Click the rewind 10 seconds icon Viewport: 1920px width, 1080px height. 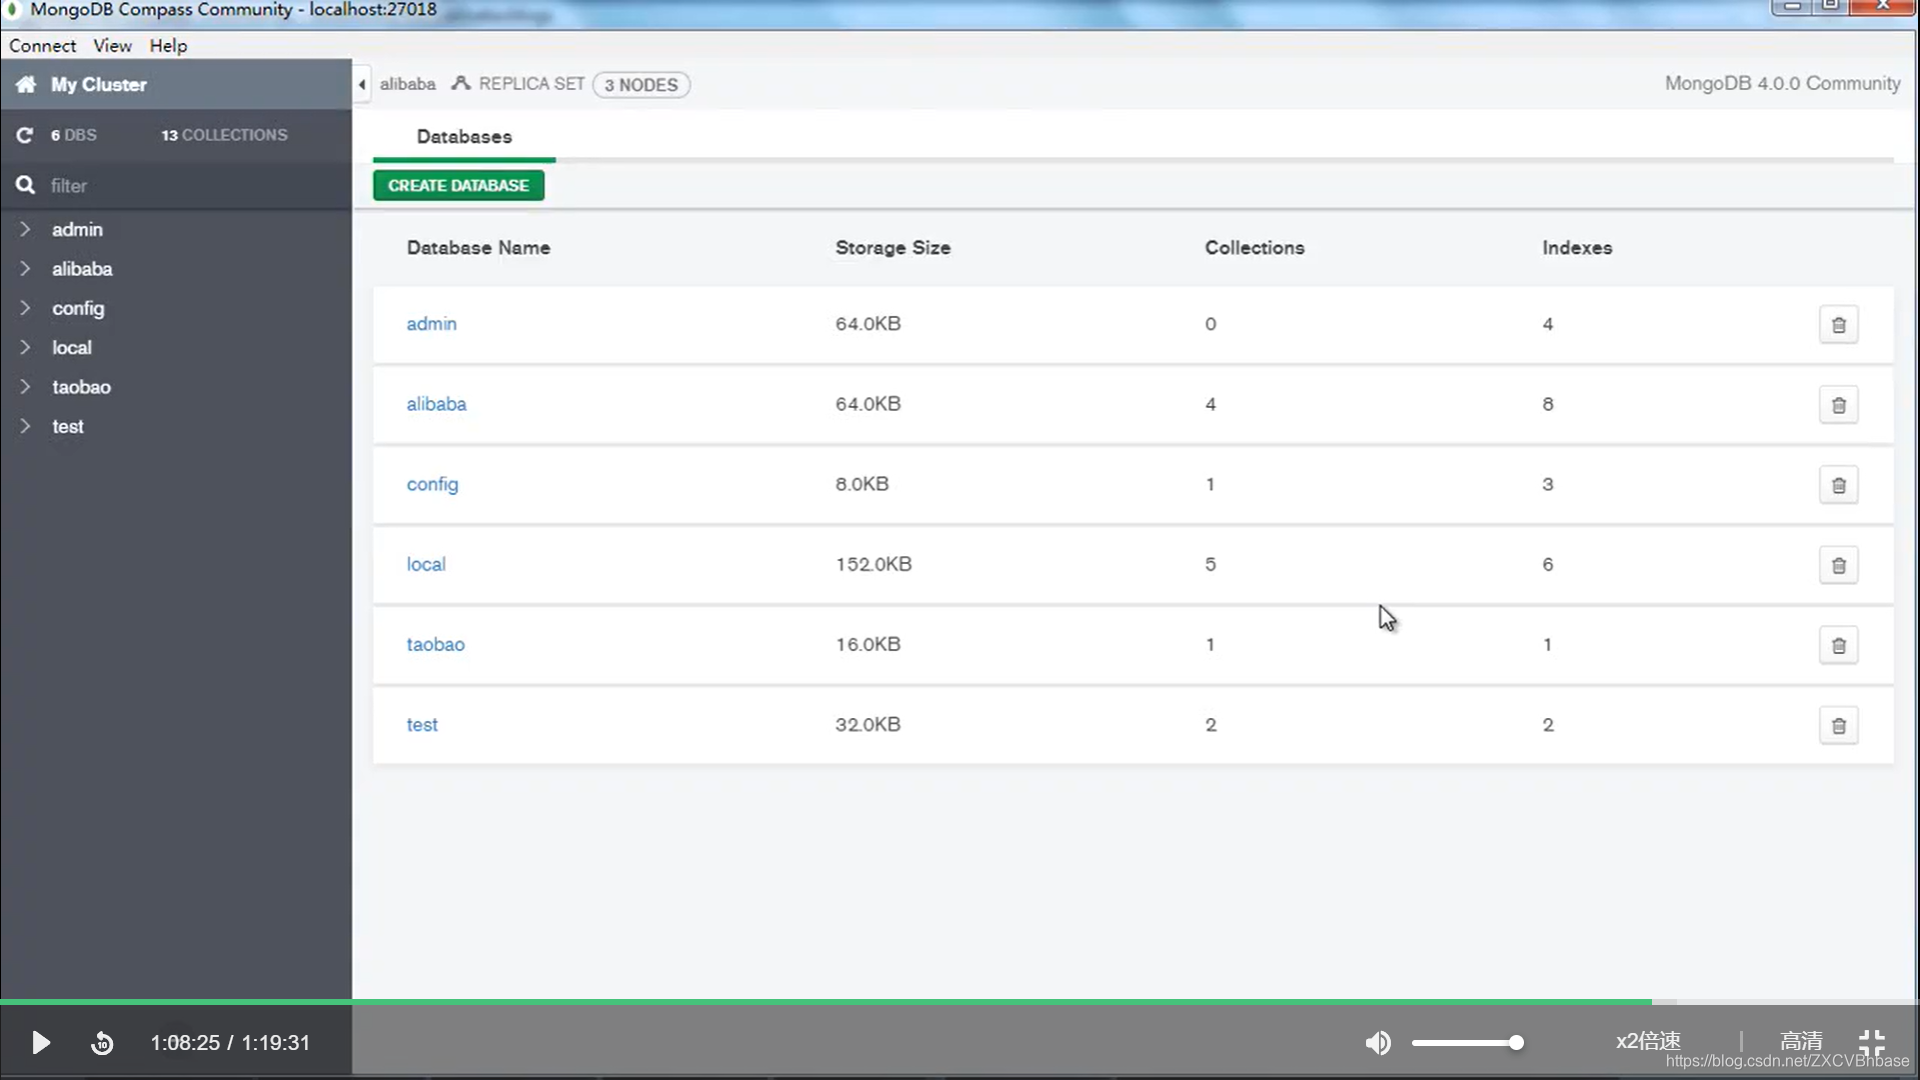[x=102, y=1043]
